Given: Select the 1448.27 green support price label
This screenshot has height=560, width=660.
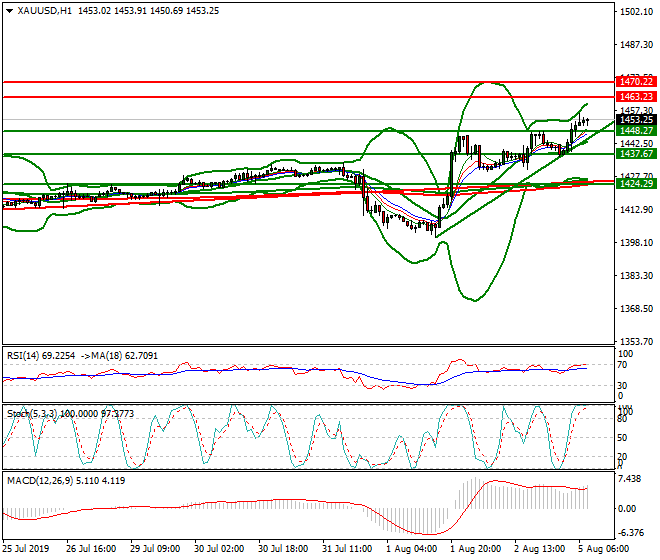Looking at the screenshot, I should pos(636,131).
